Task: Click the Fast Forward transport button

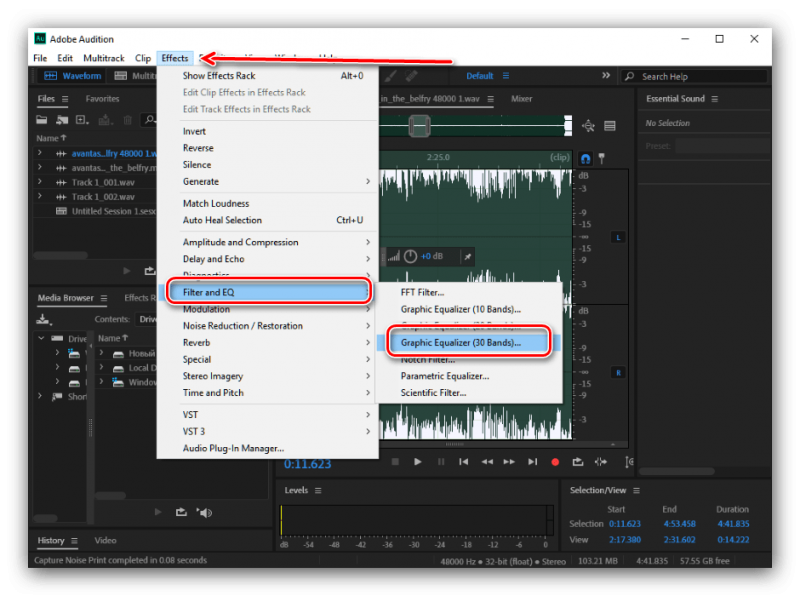Action: pos(509,462)
